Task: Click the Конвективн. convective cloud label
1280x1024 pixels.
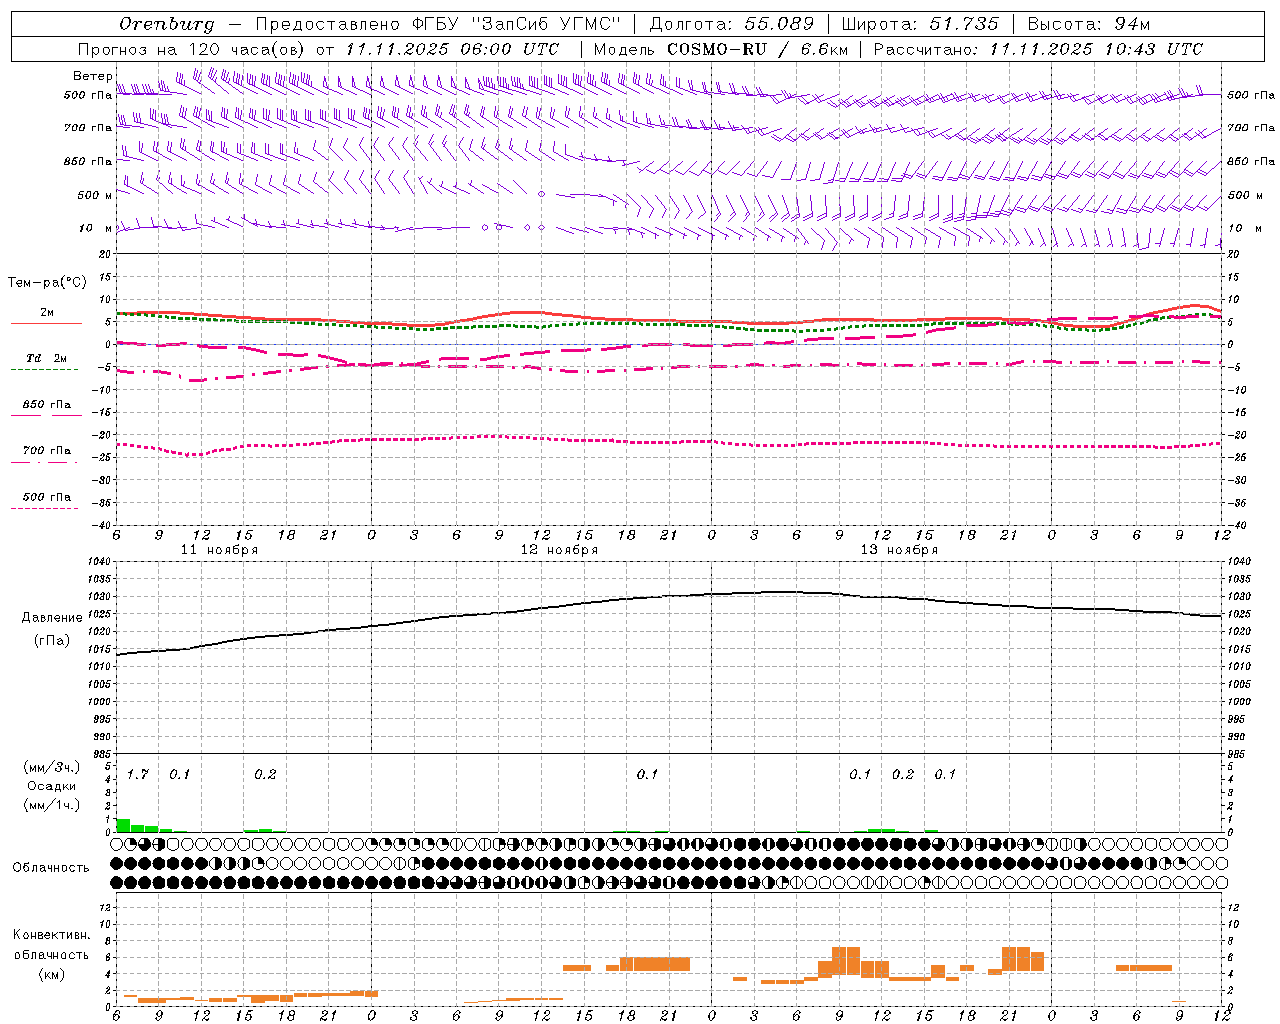Action: click(51, 935)
